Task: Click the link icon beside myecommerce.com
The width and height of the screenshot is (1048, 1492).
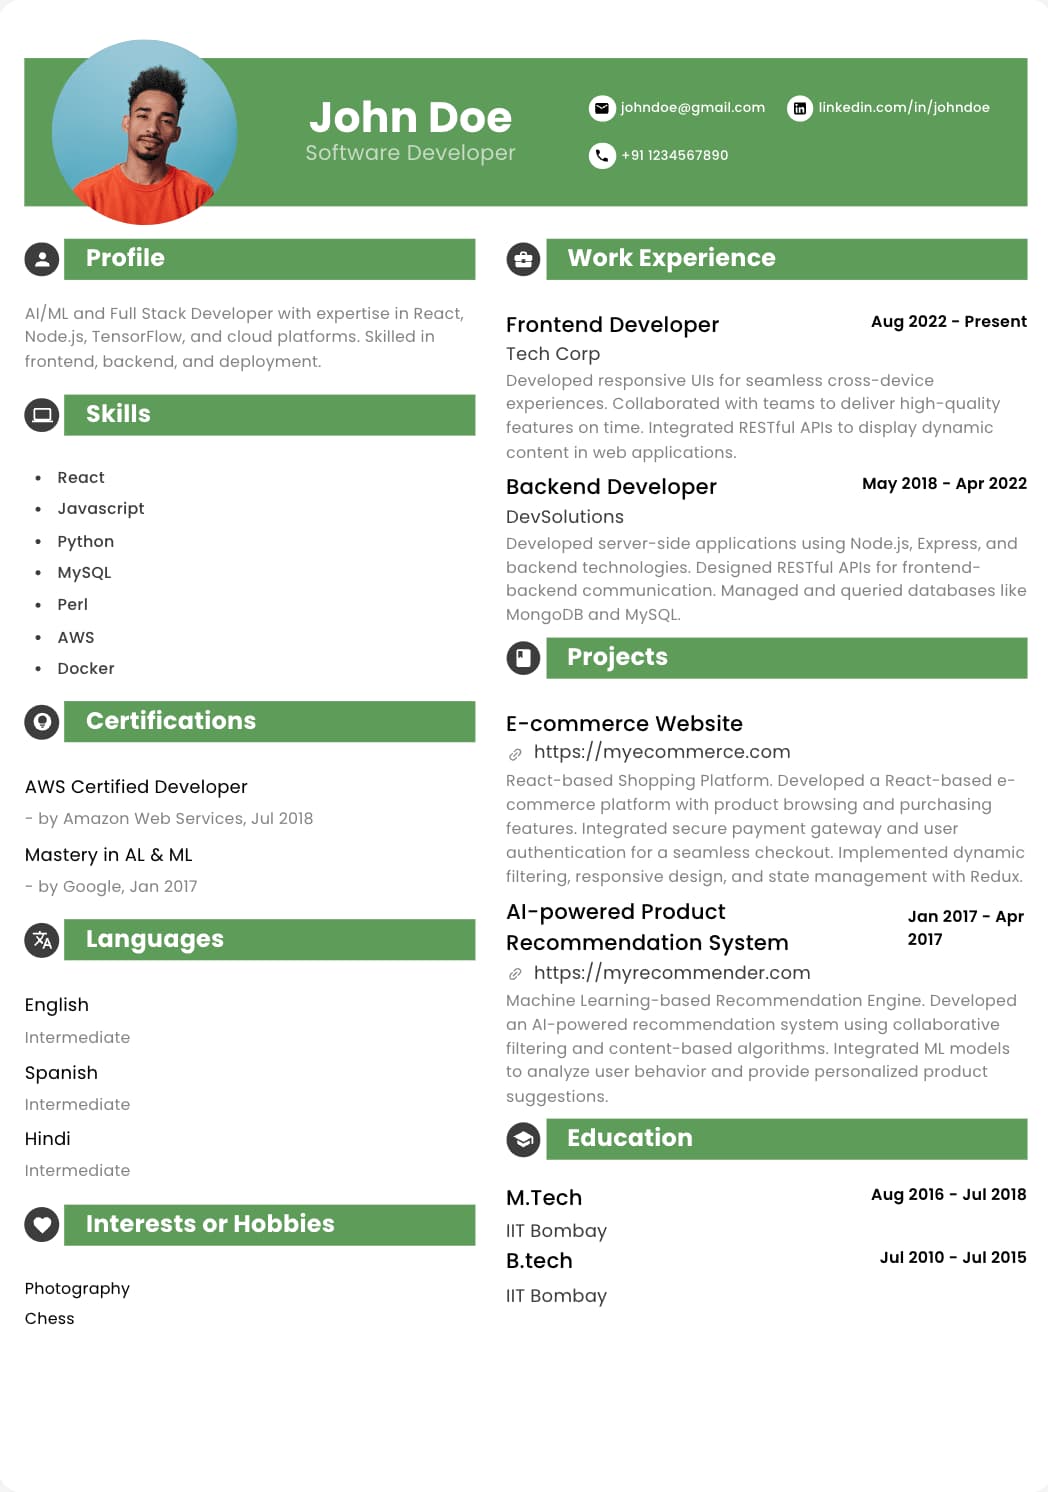Action: point(515,754)
